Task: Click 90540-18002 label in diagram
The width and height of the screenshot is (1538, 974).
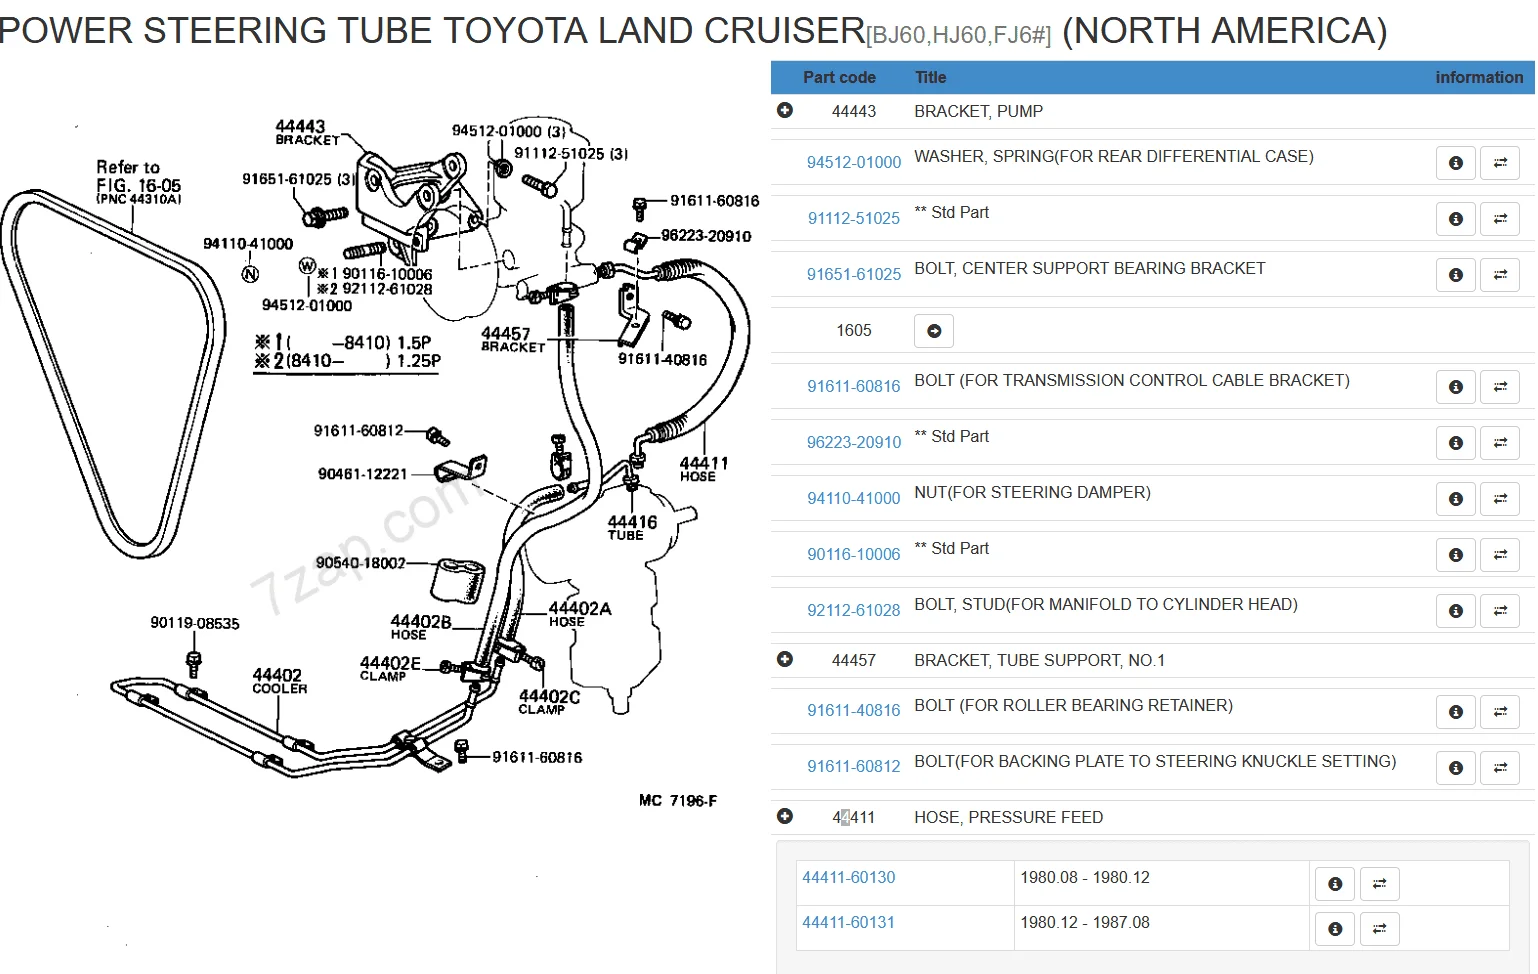Action: tap(360, 563)
